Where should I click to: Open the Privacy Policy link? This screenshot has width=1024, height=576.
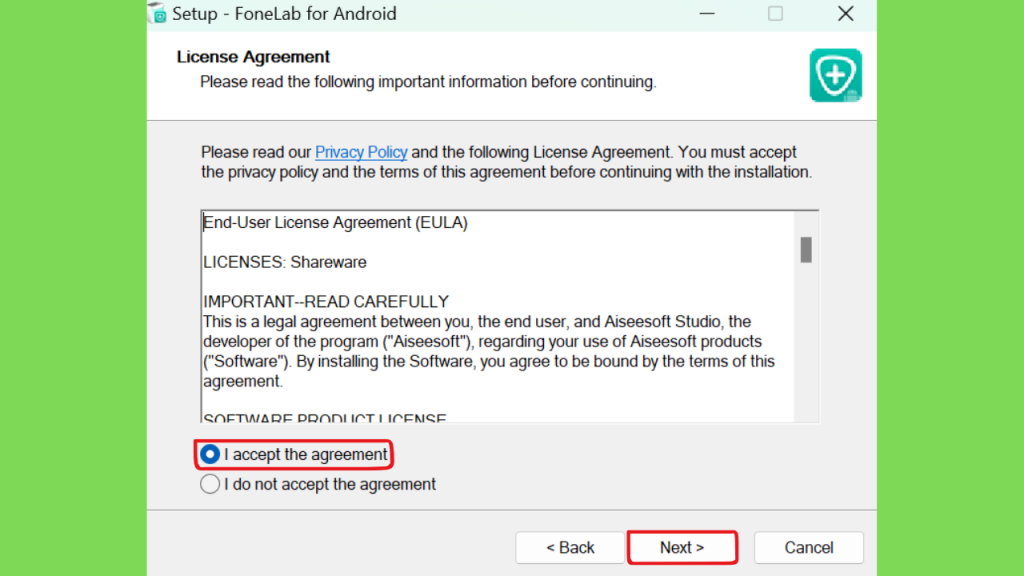[361, 152]
